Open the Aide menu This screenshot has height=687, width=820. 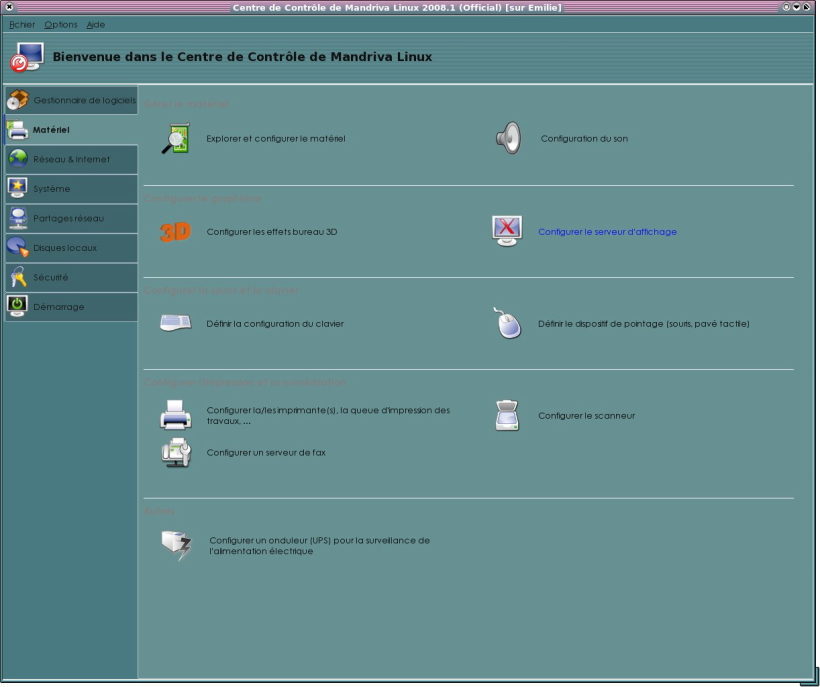tap(96, 25)
